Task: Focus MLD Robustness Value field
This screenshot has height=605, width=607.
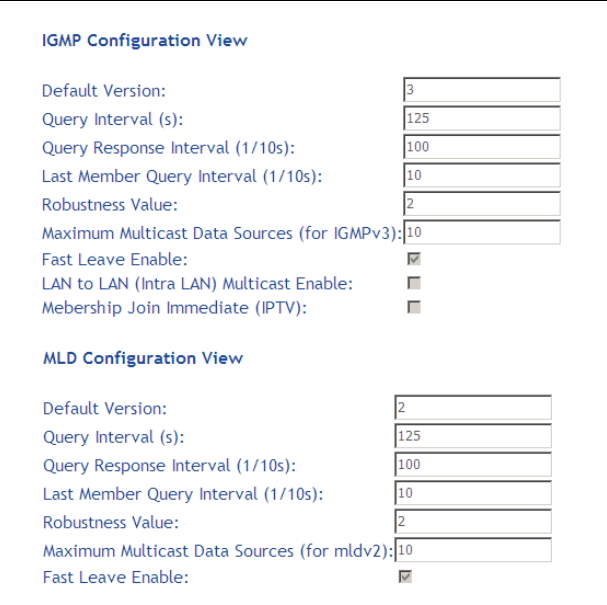Action: 473,522
